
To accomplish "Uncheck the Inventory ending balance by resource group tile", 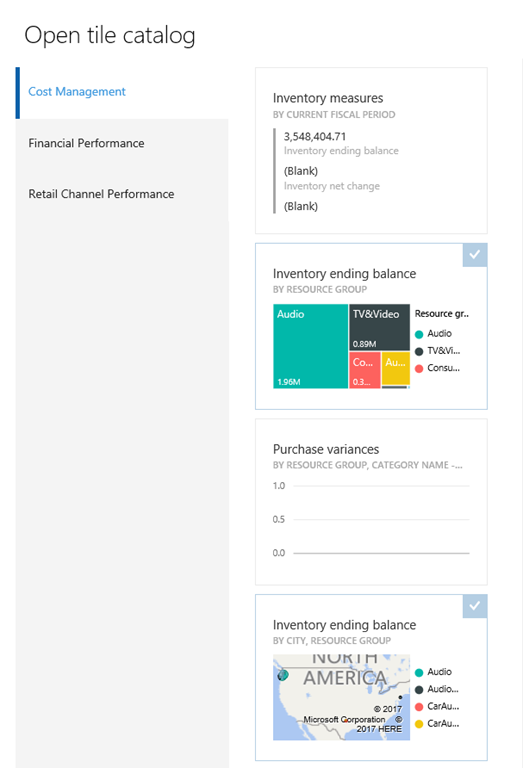I will pos(475,255).
